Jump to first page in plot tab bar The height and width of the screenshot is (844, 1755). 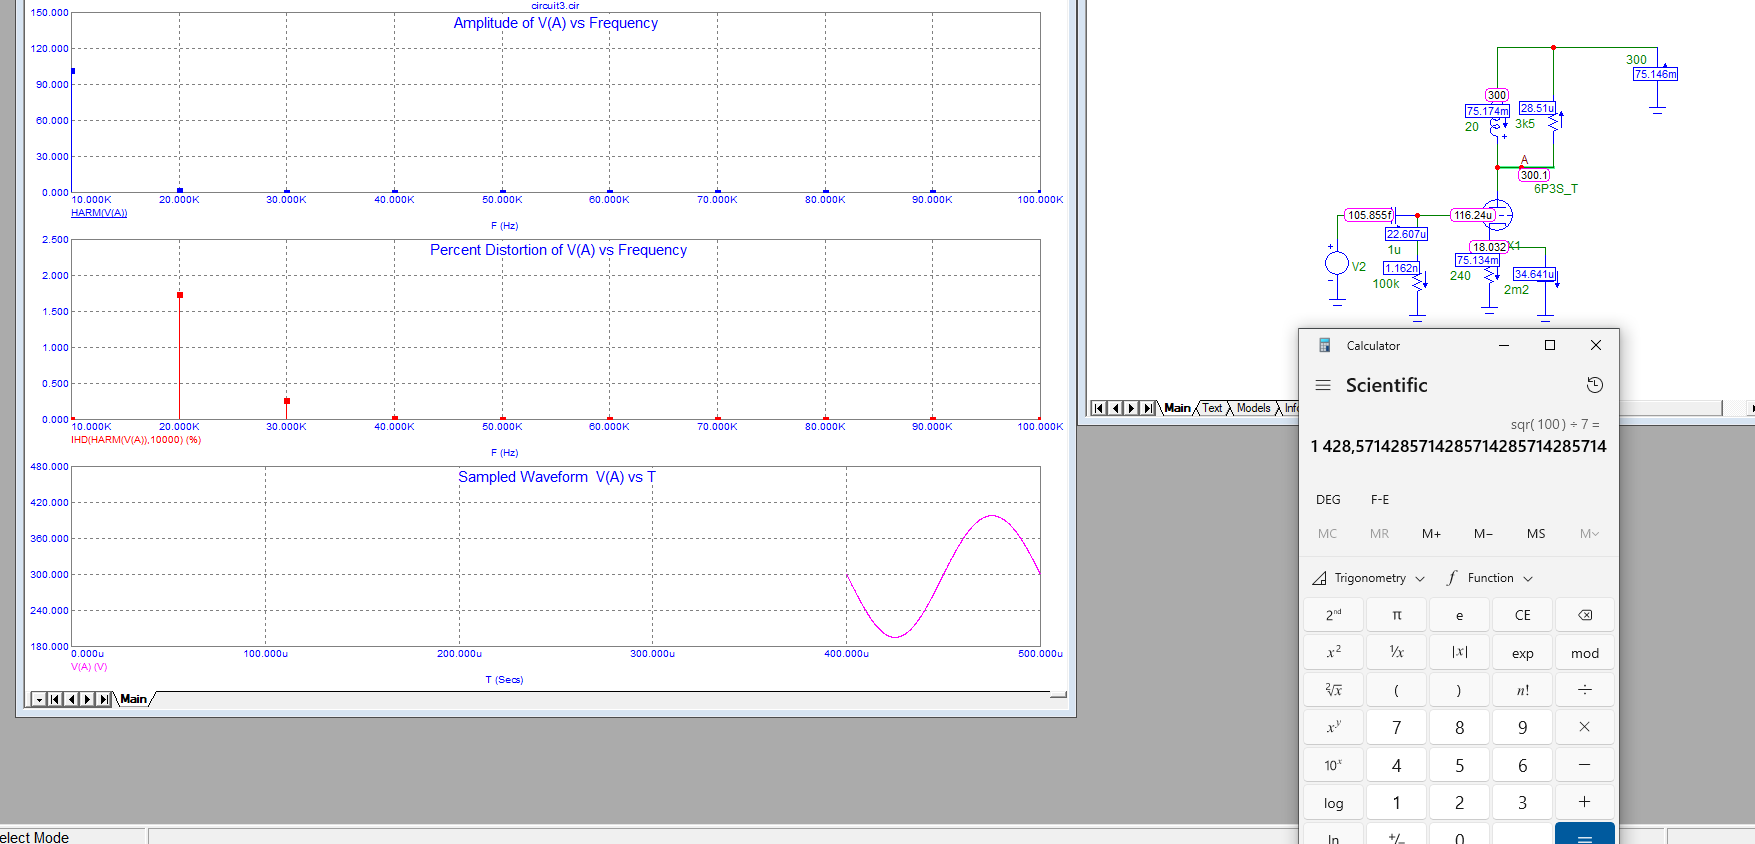click(x=55, y=699)
